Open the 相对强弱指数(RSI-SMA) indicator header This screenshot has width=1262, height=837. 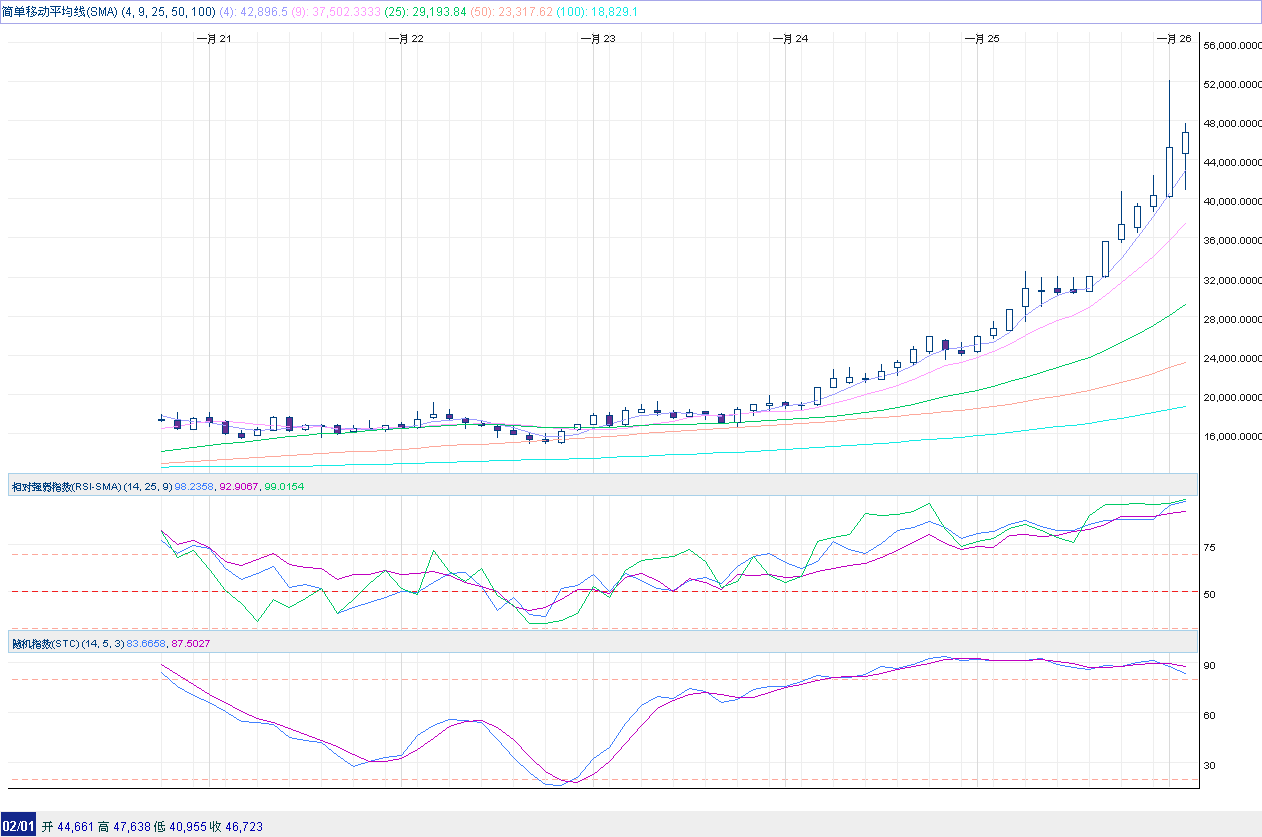click(66, 486)
